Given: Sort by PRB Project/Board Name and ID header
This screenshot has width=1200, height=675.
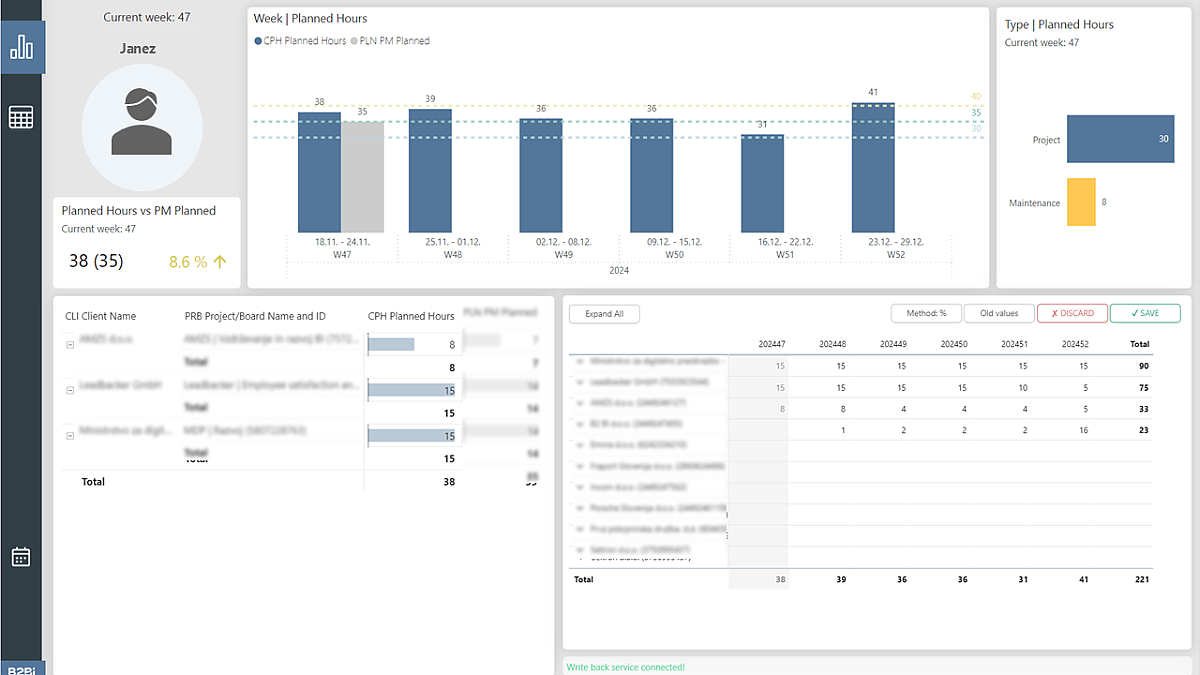Looking at the screenshot, I should tap(255, 316).
